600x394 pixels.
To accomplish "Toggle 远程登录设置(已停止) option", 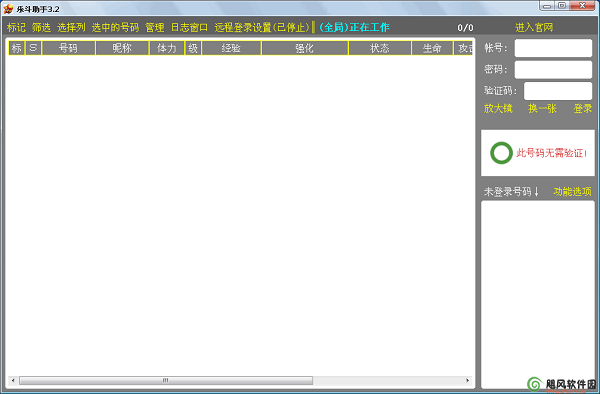I will (x=262, y=28).
